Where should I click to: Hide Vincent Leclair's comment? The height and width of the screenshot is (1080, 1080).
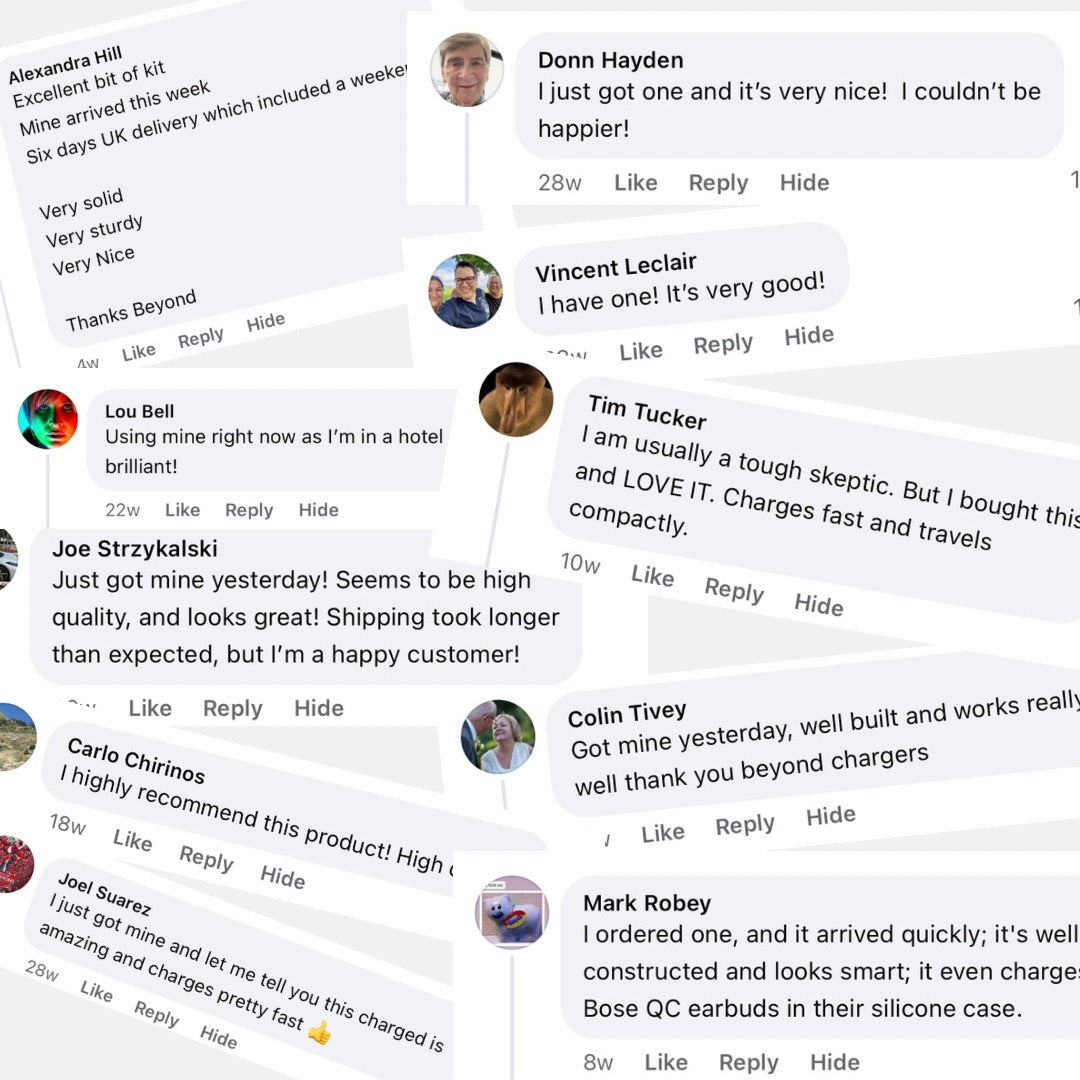pyautogui.click(x=809, y=336)
